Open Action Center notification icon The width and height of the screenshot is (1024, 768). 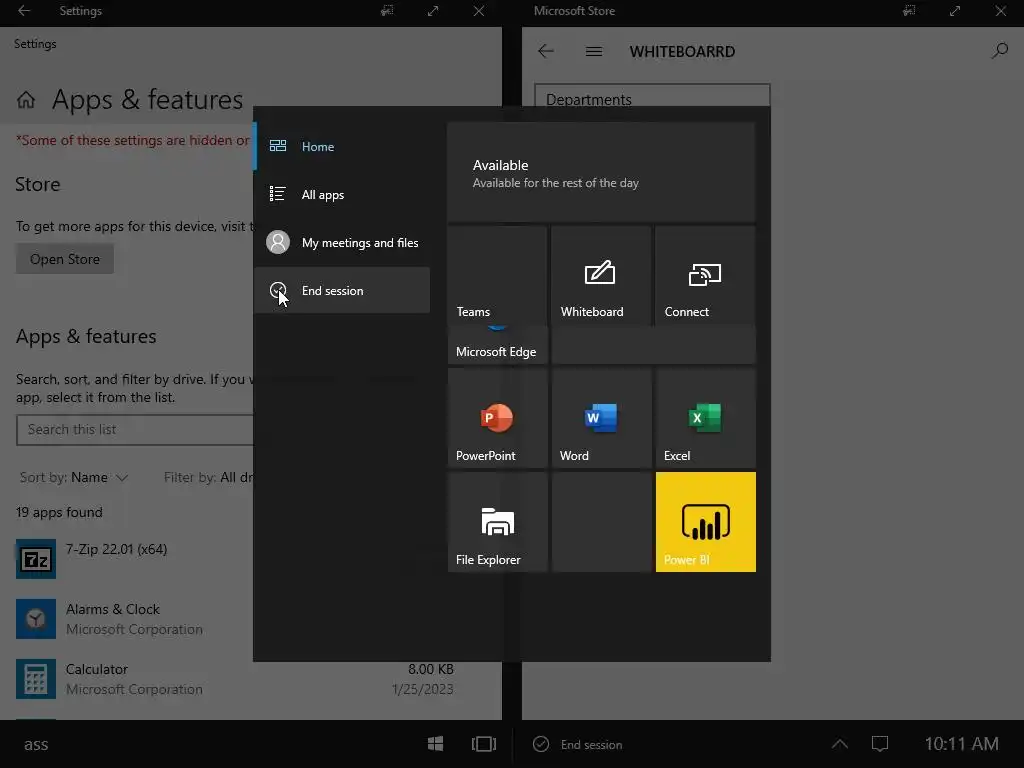tap(880, 744)
